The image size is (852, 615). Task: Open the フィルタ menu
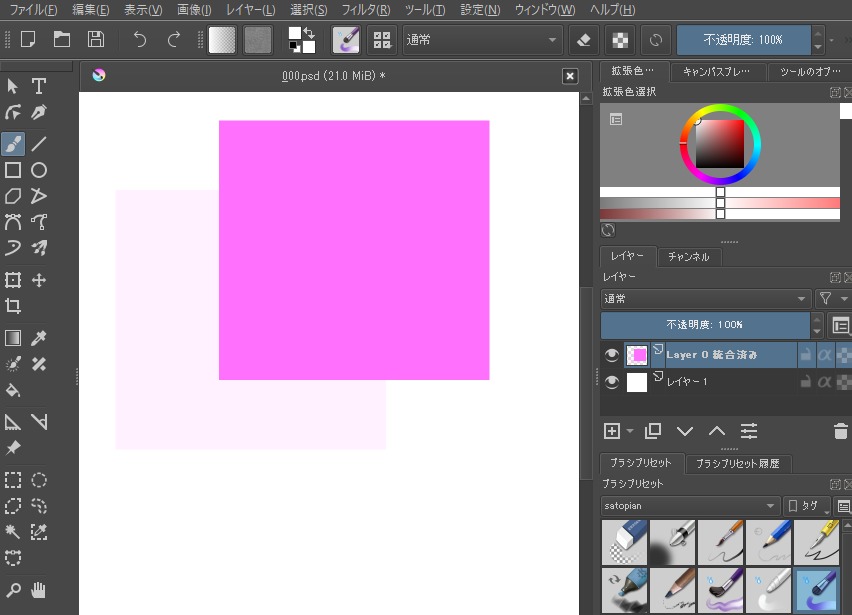[366, 10]
